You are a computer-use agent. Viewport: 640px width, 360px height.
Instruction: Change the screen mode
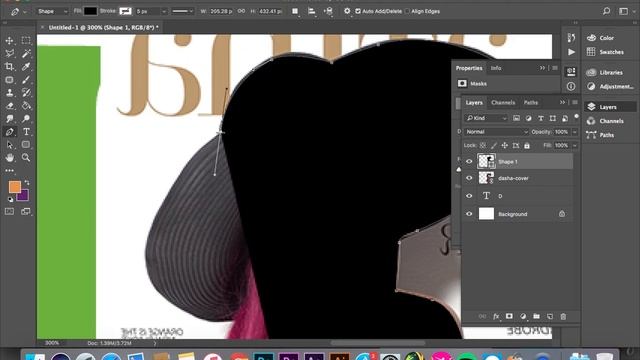[26, 211]
